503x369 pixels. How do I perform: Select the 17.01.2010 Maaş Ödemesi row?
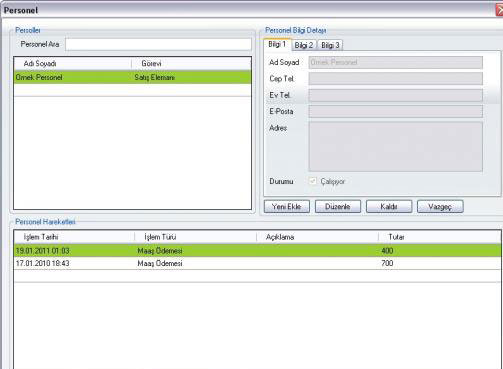[257, 263]
